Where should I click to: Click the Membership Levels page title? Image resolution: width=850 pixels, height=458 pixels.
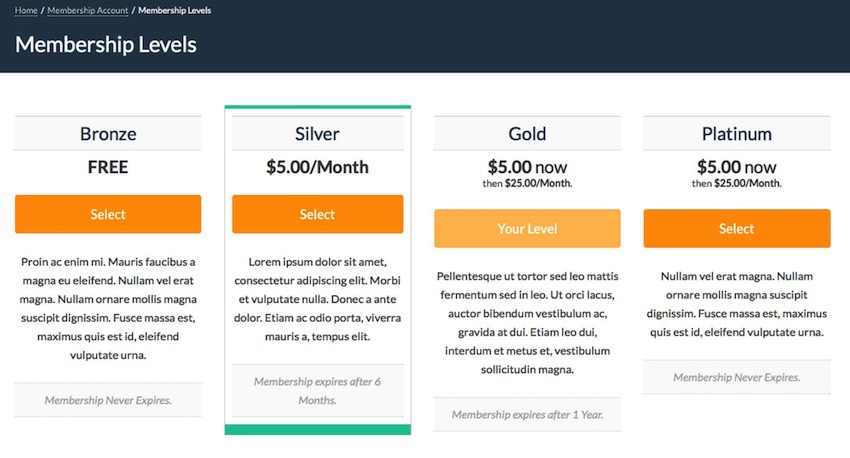(x=106, y=44)
